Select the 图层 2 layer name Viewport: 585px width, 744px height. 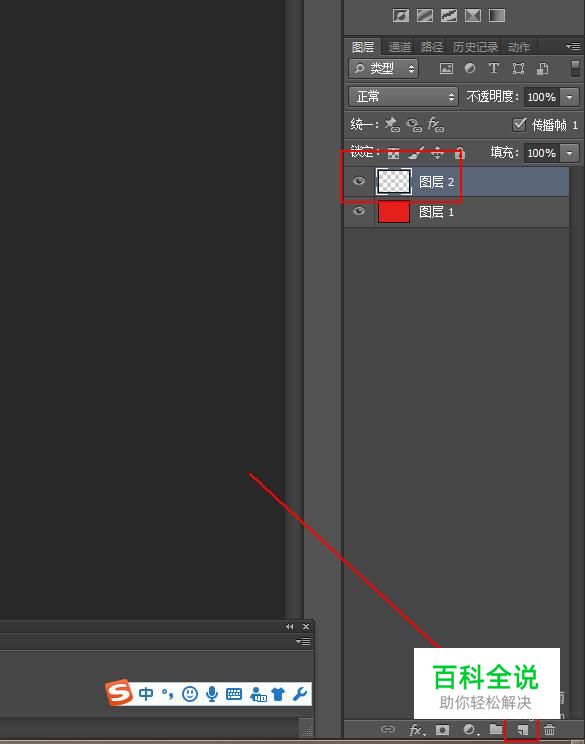436,182
